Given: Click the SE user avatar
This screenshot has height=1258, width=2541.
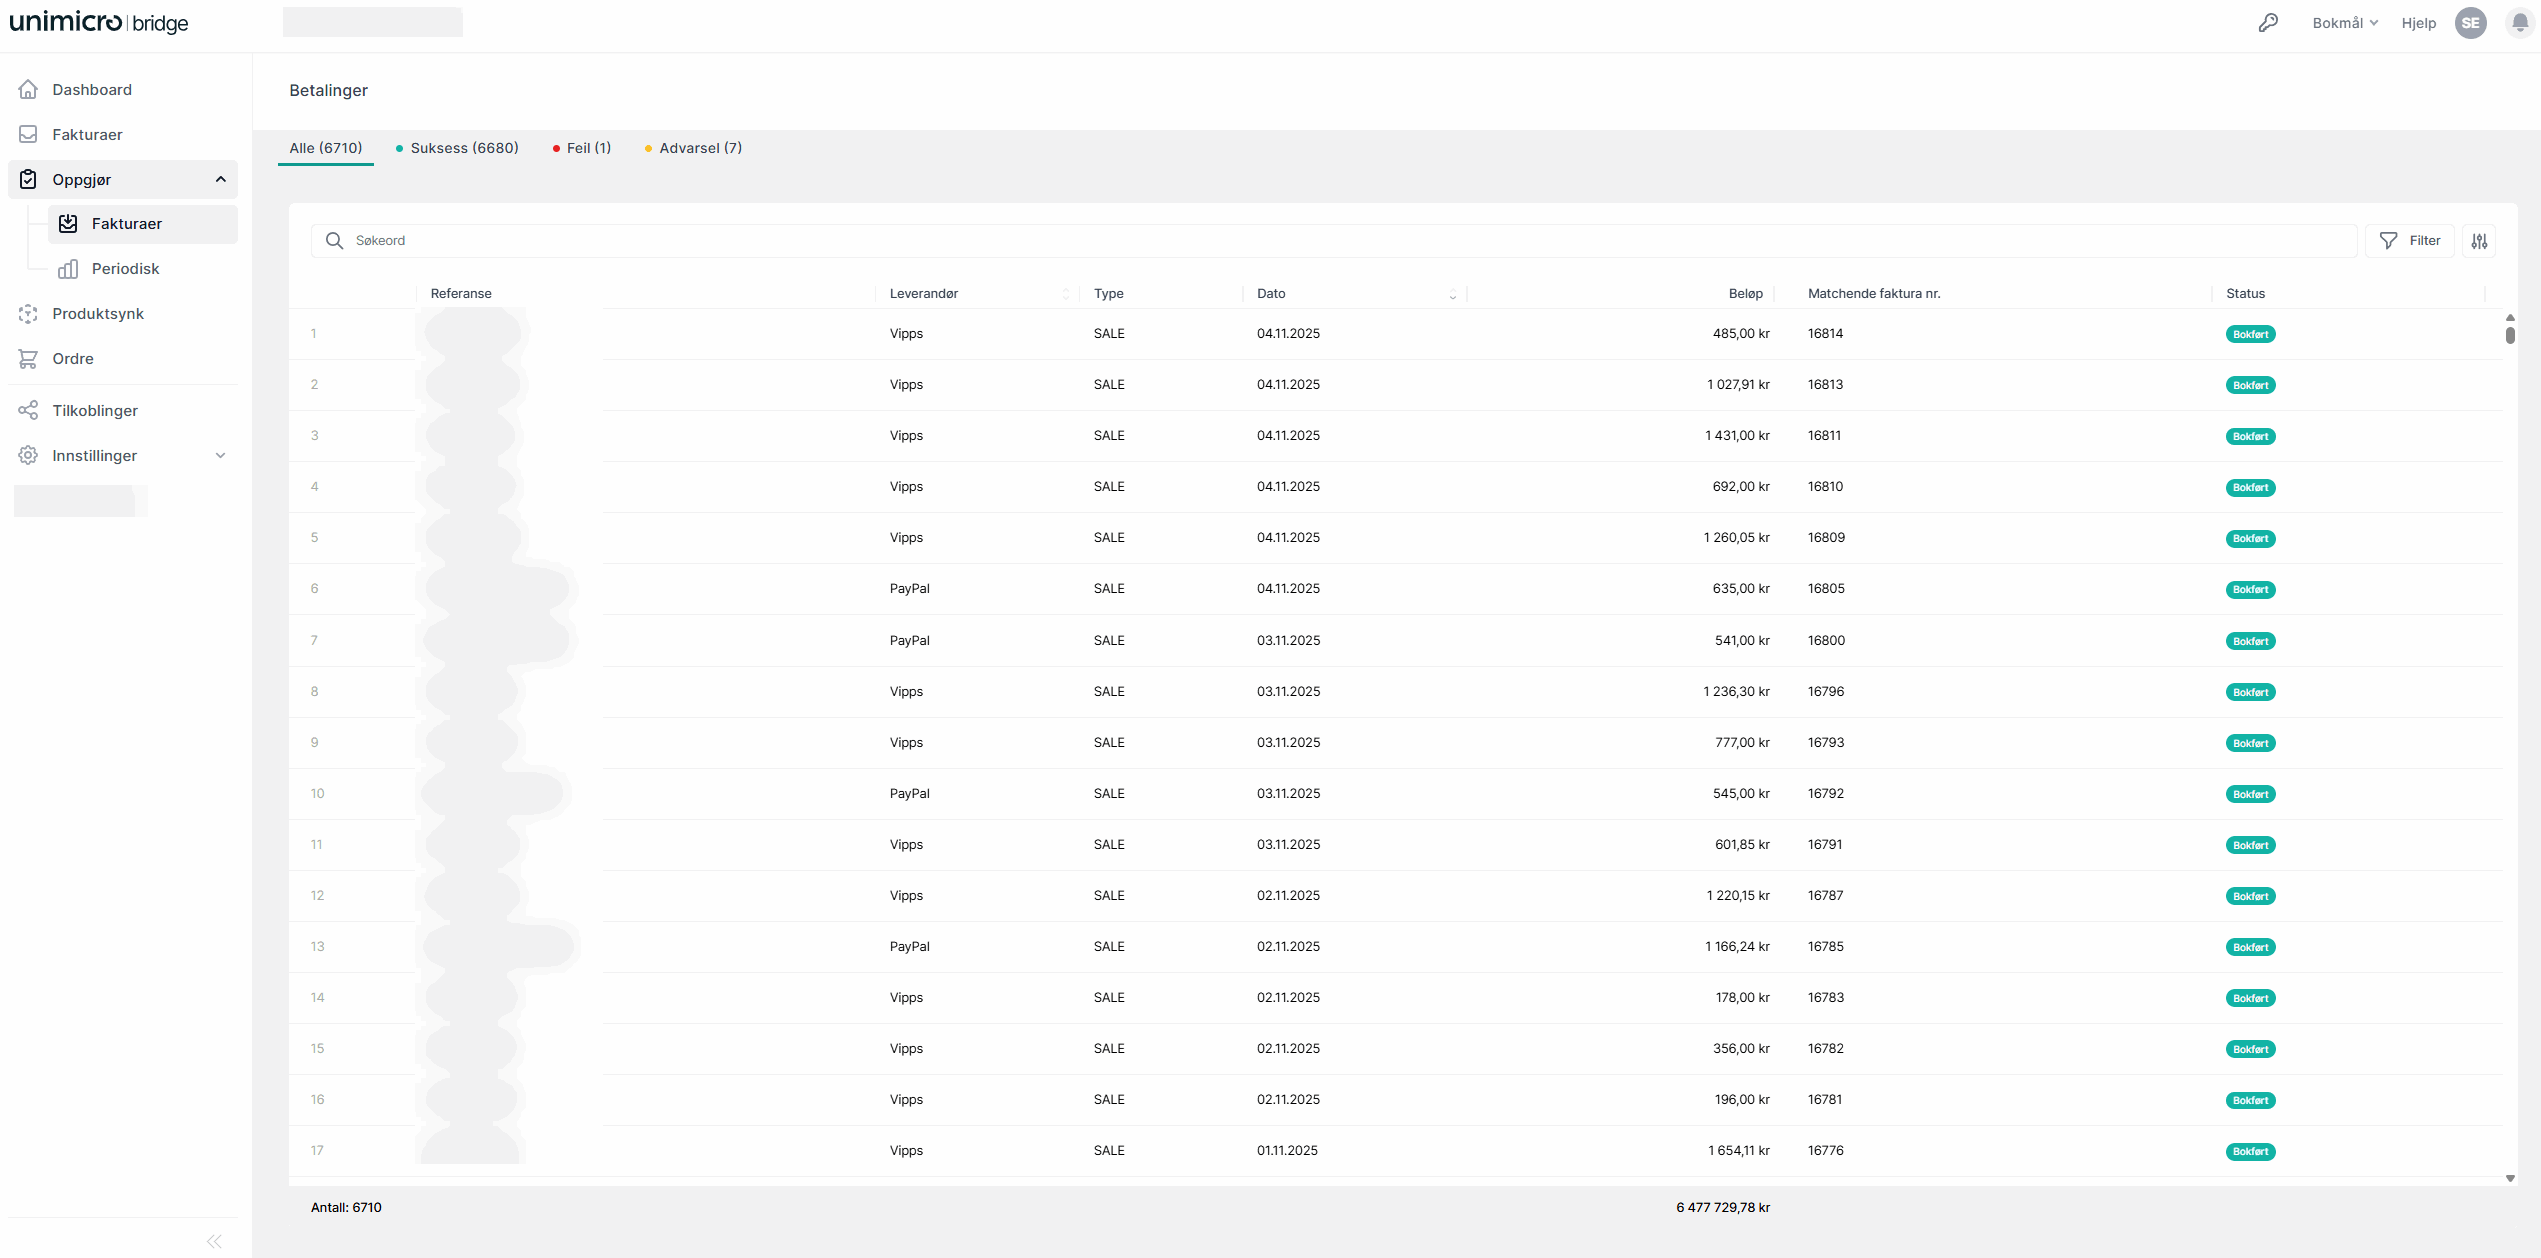Looking at the screenshot, I should [x=2470, y=22].
